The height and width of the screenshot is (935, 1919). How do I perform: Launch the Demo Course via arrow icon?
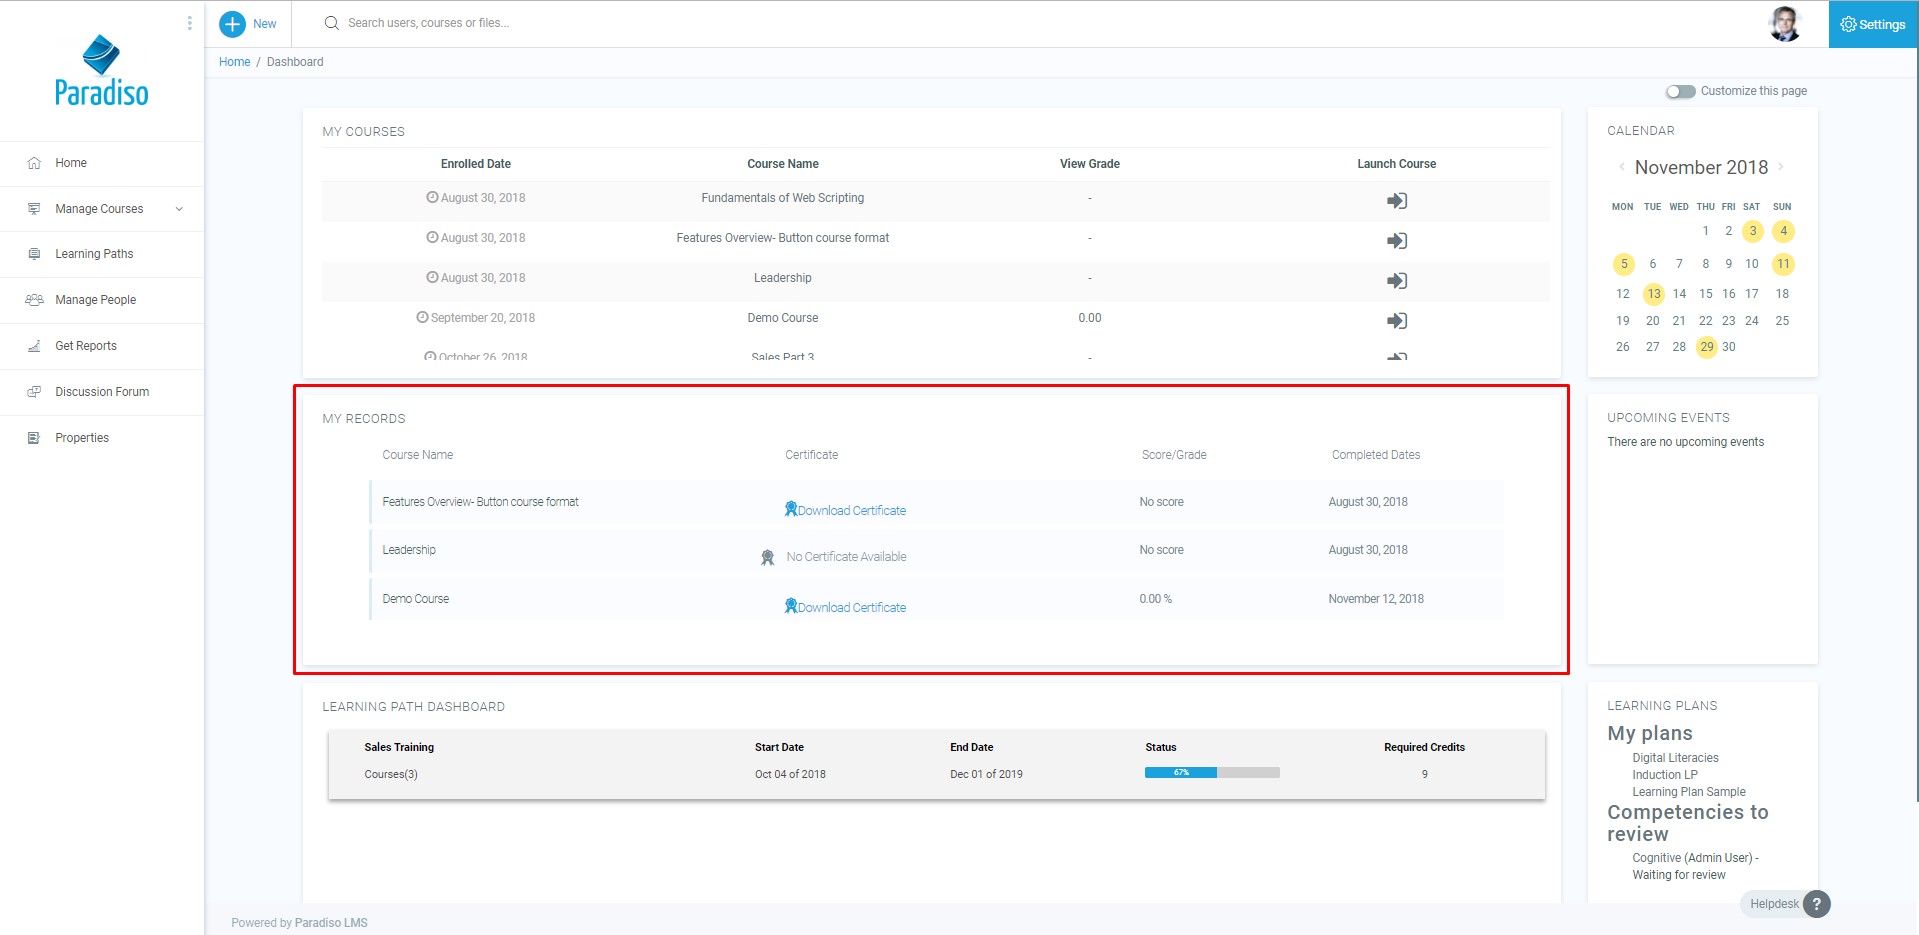point(1396,321)
